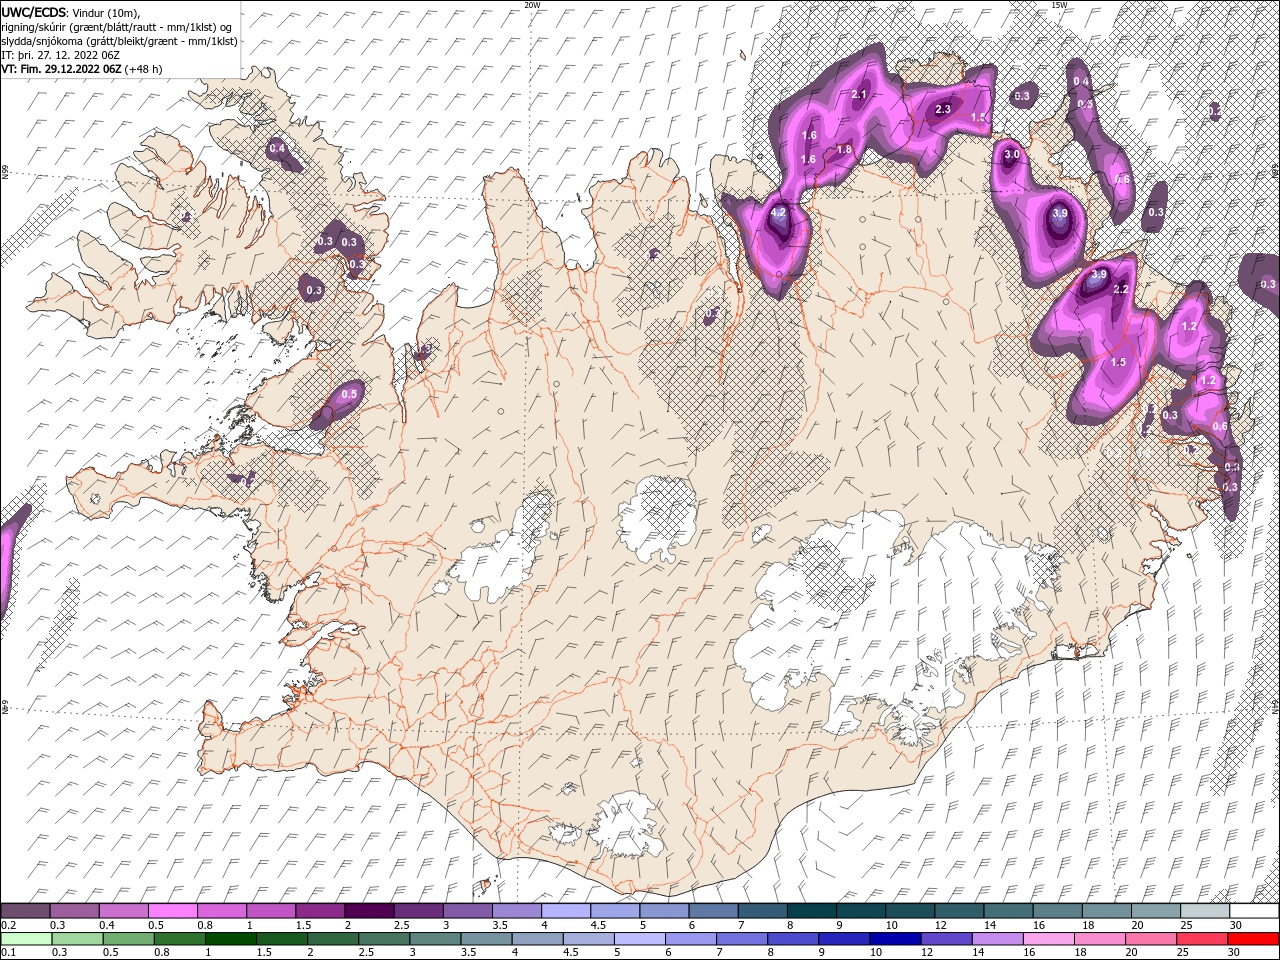Viewport: 1280px width, 960px height.
Task: Click the 3.0 precipitation value on map
Action: (1012, 155)
